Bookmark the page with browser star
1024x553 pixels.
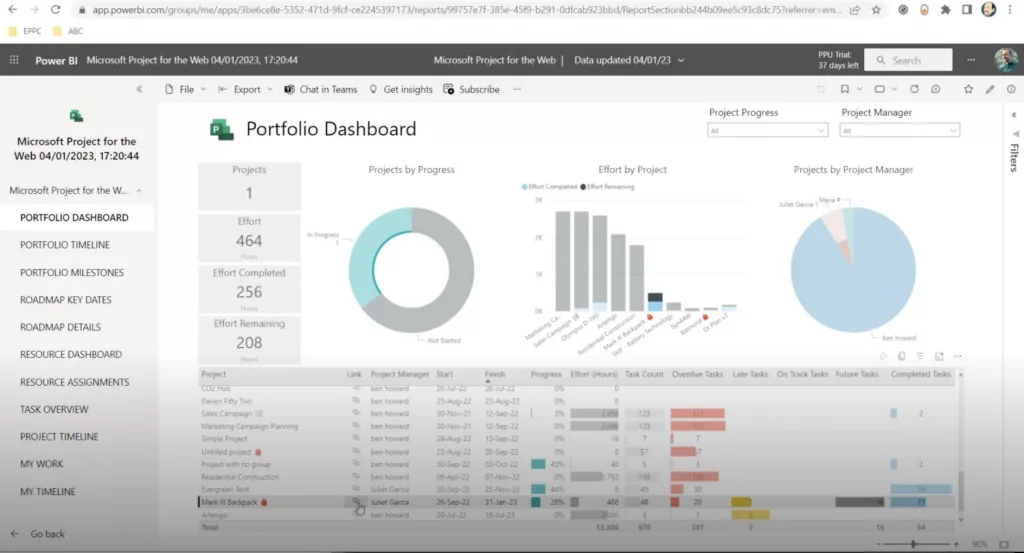(876, 10)
